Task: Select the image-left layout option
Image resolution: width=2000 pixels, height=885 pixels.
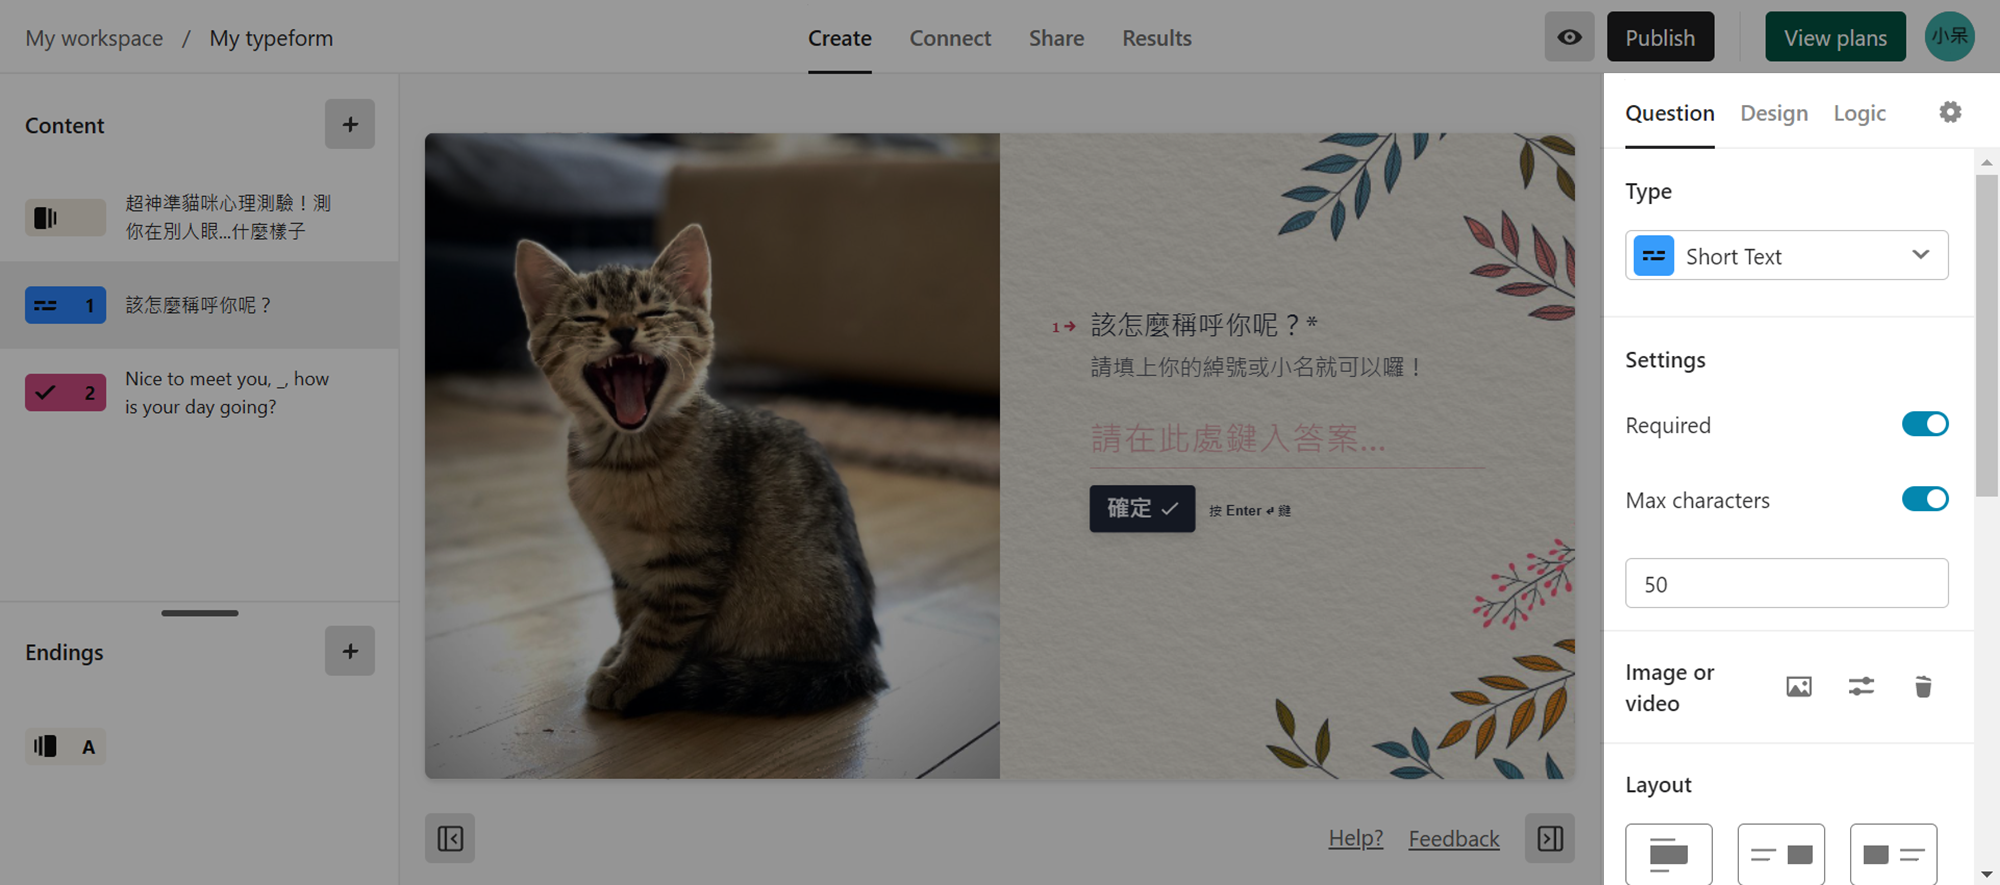Action: (x=1893, y=854)
